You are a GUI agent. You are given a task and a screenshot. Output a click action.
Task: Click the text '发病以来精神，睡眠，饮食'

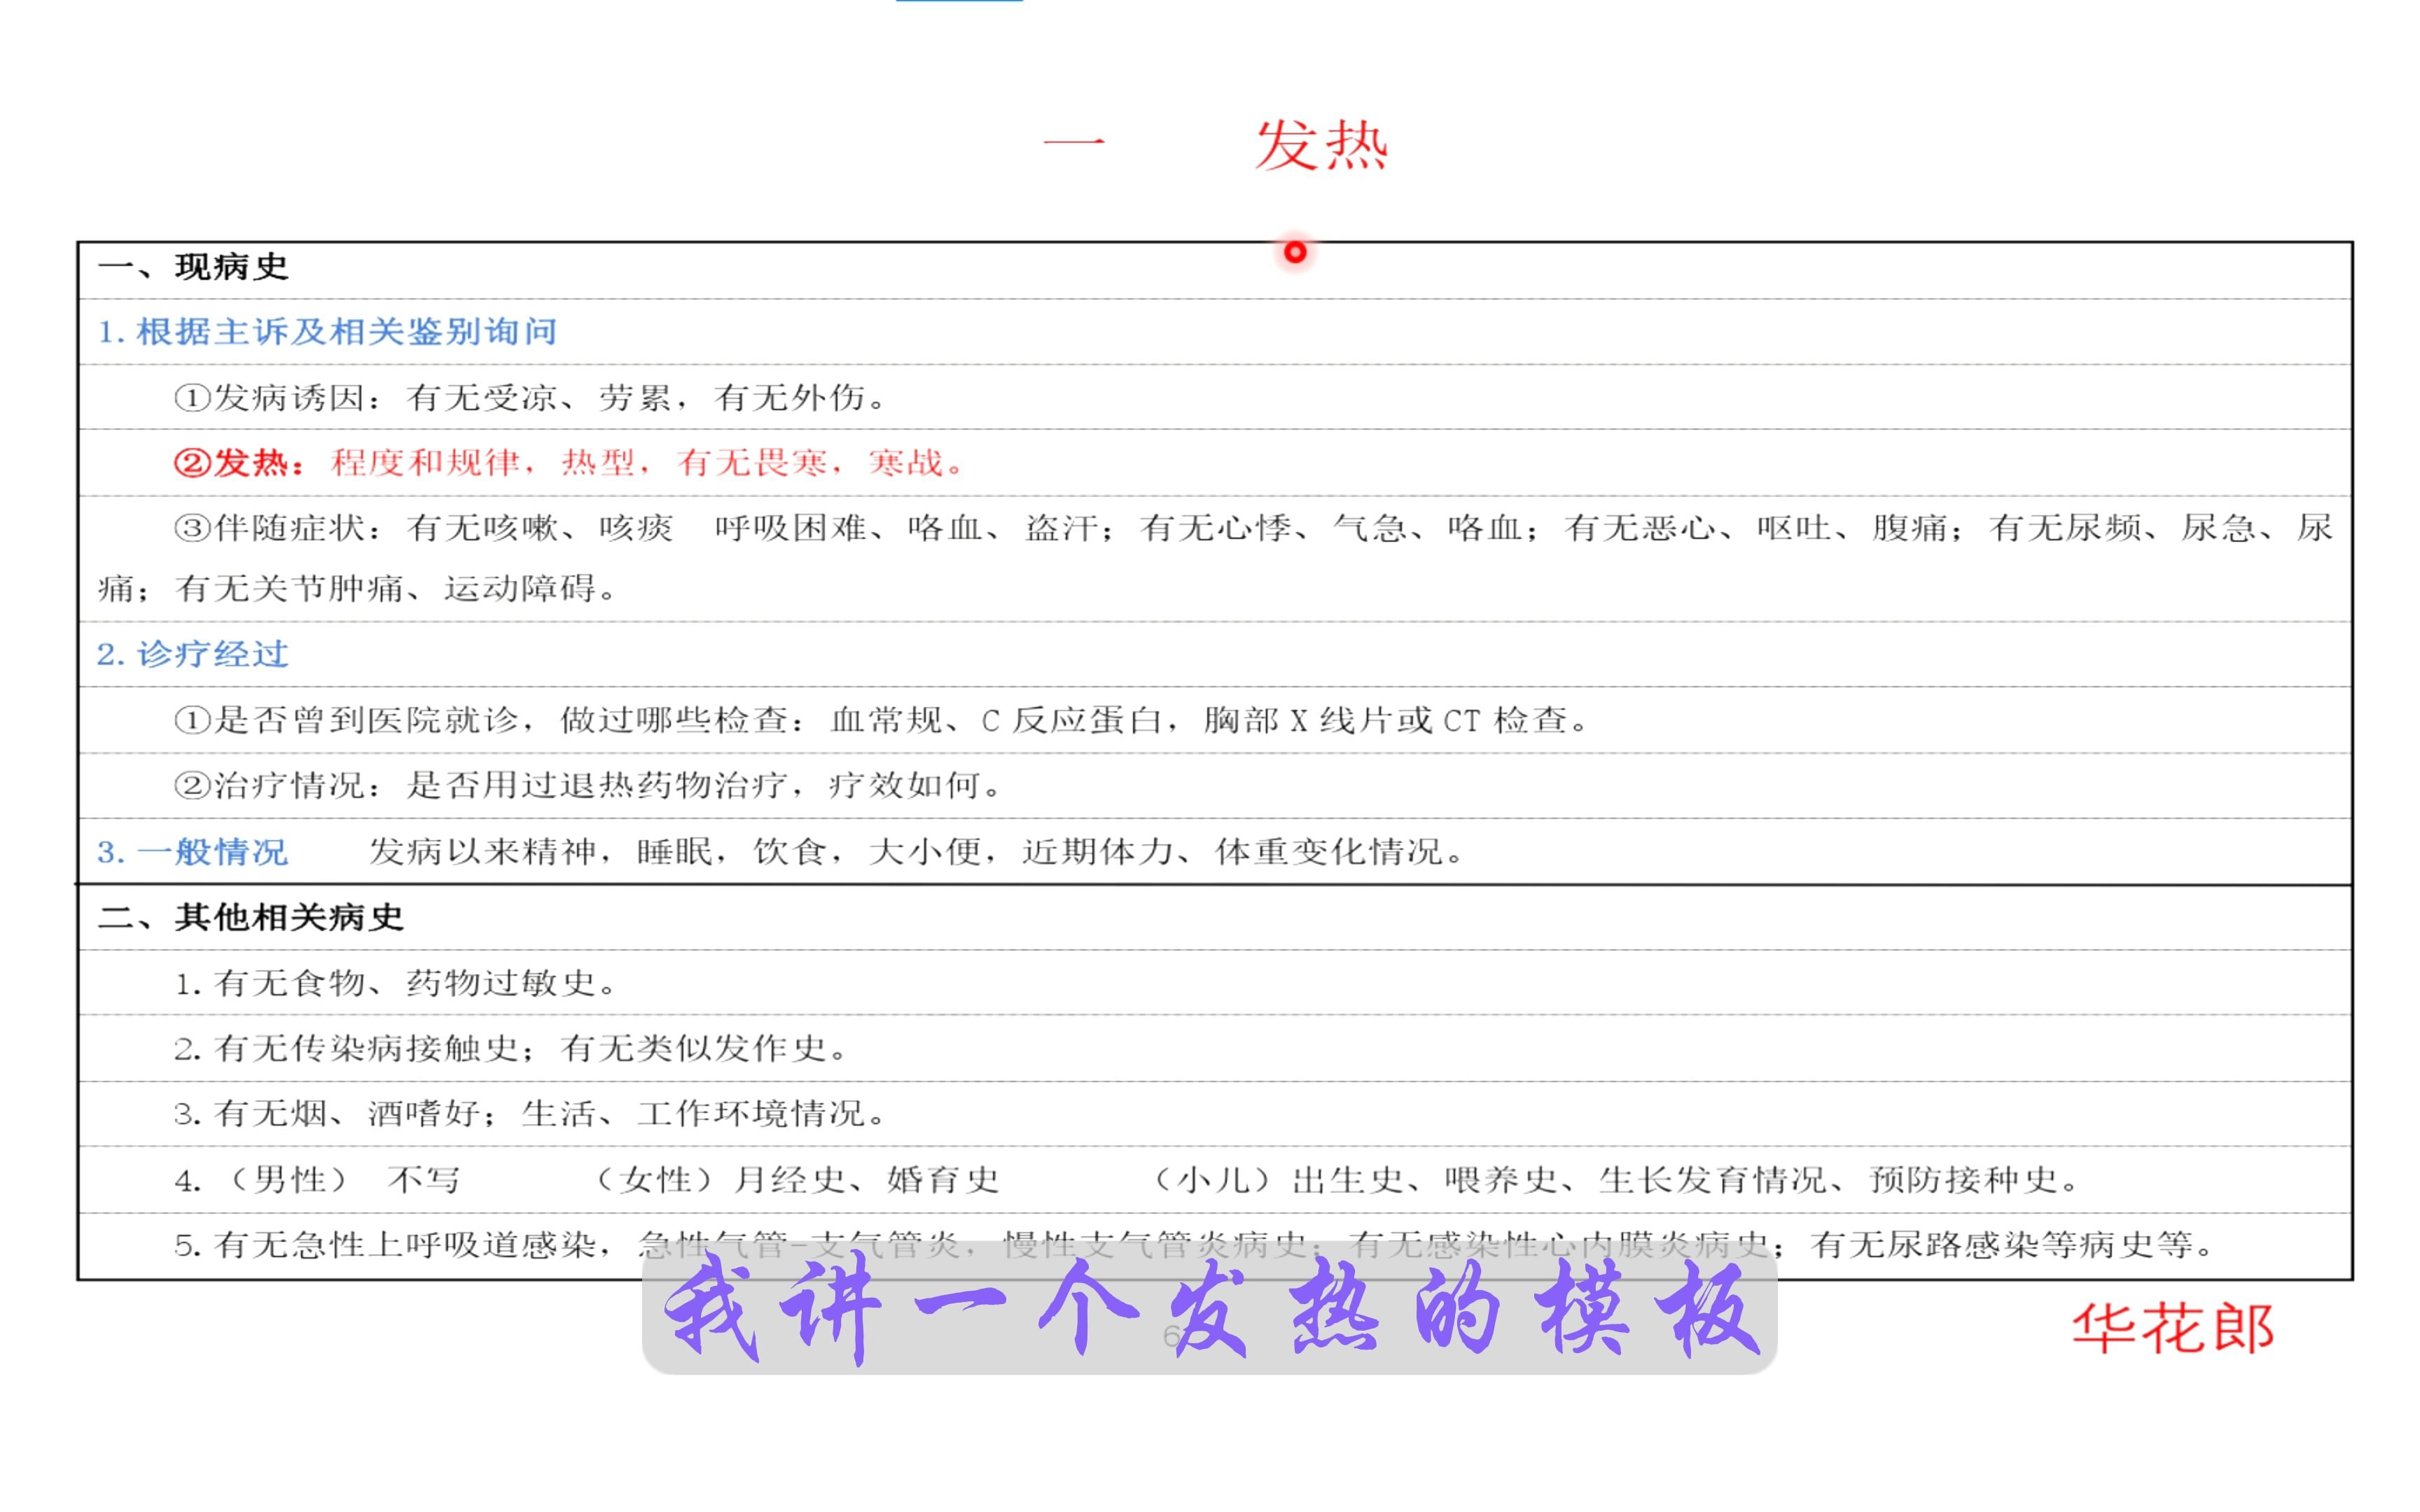[x=916, y=852]
